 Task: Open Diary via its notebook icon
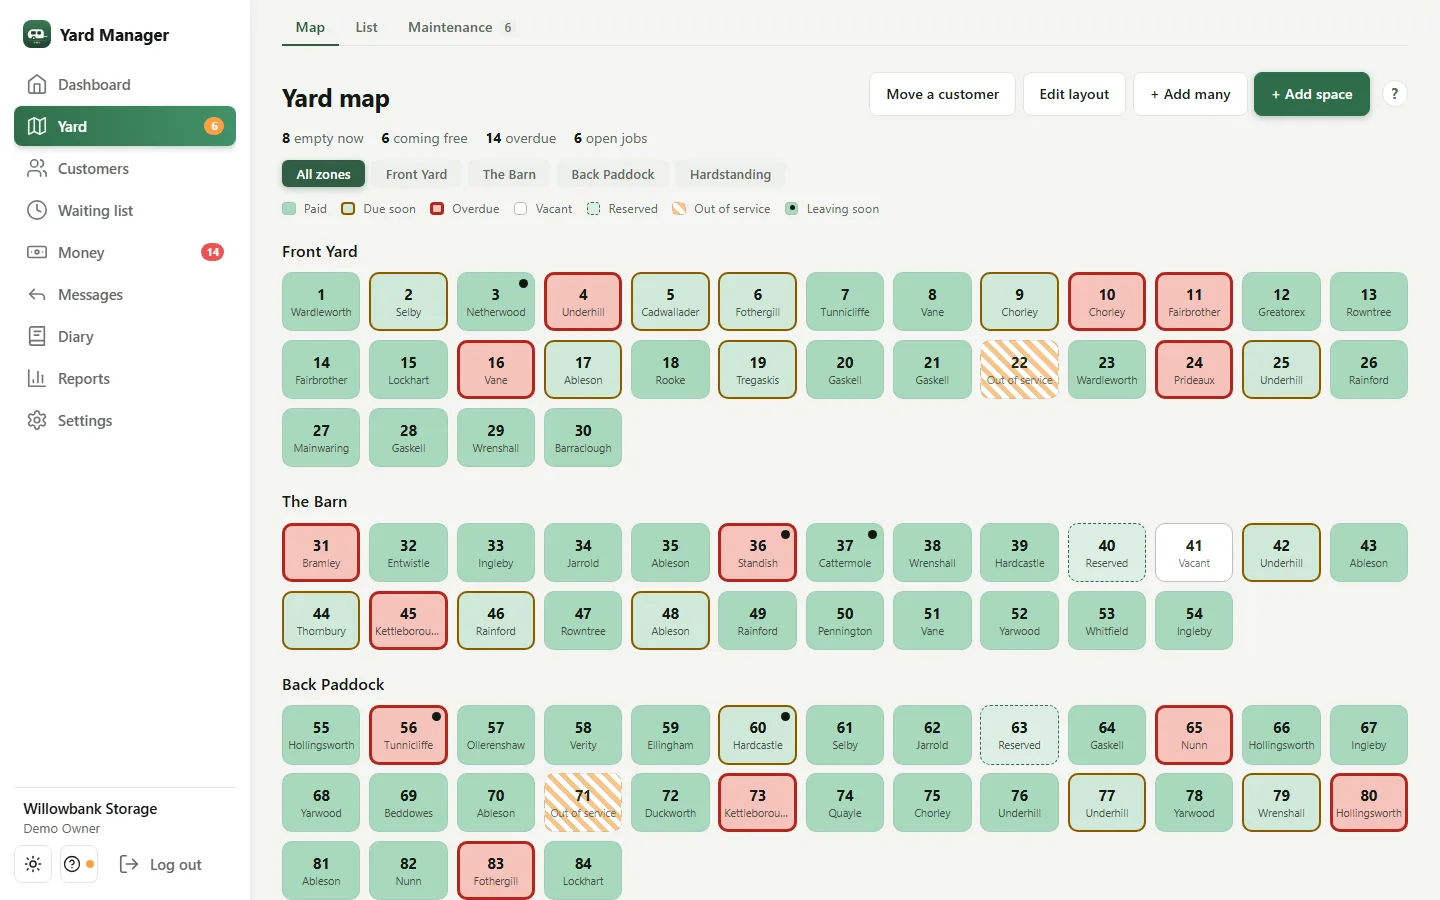pos(37,336)
